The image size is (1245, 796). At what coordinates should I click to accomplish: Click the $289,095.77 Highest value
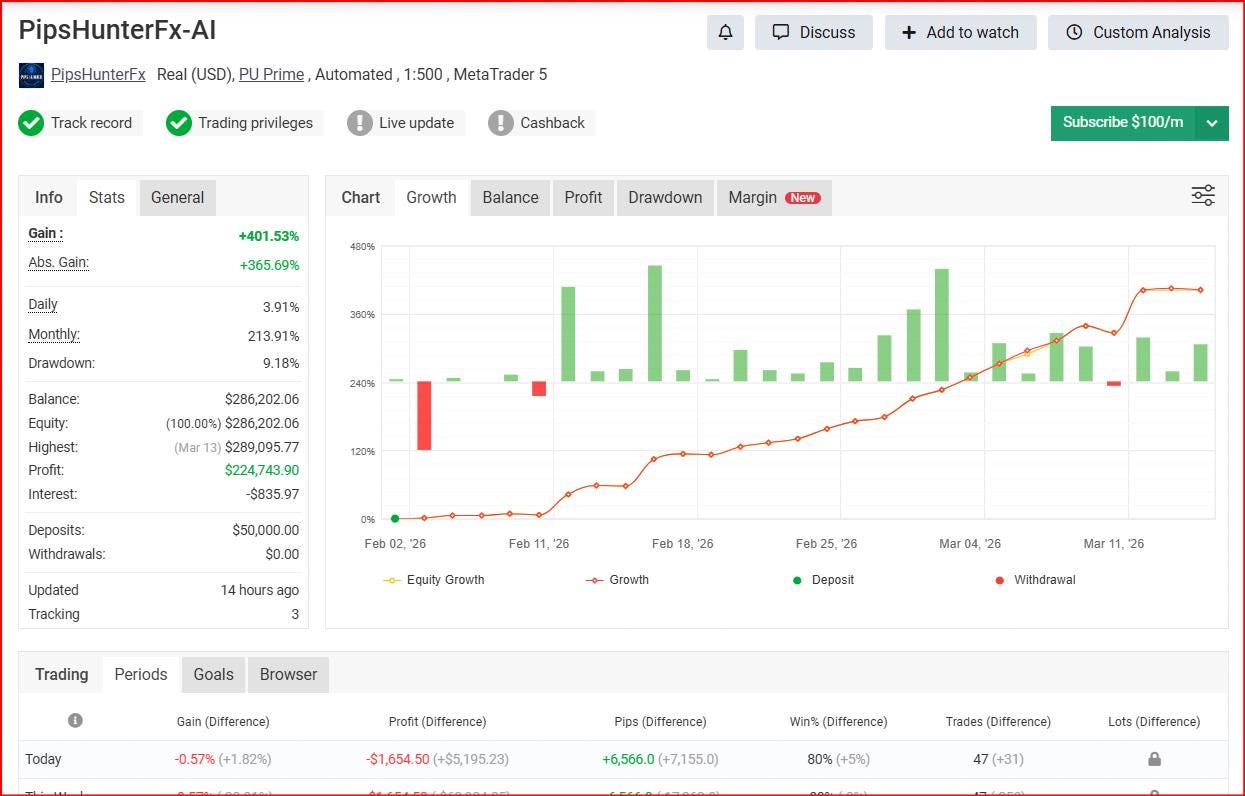point(262,447)
